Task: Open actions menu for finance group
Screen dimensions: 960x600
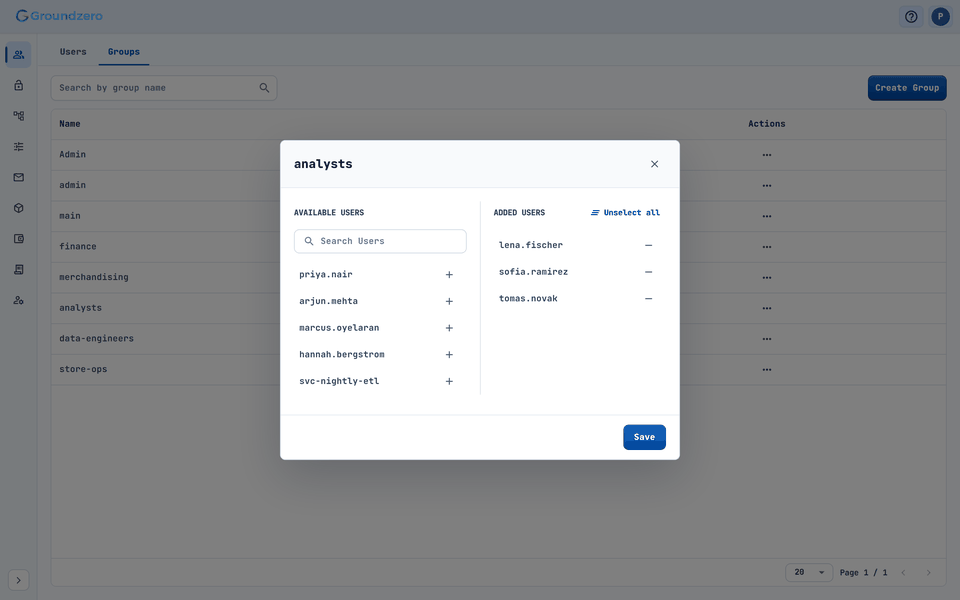Action: [767, 247]
